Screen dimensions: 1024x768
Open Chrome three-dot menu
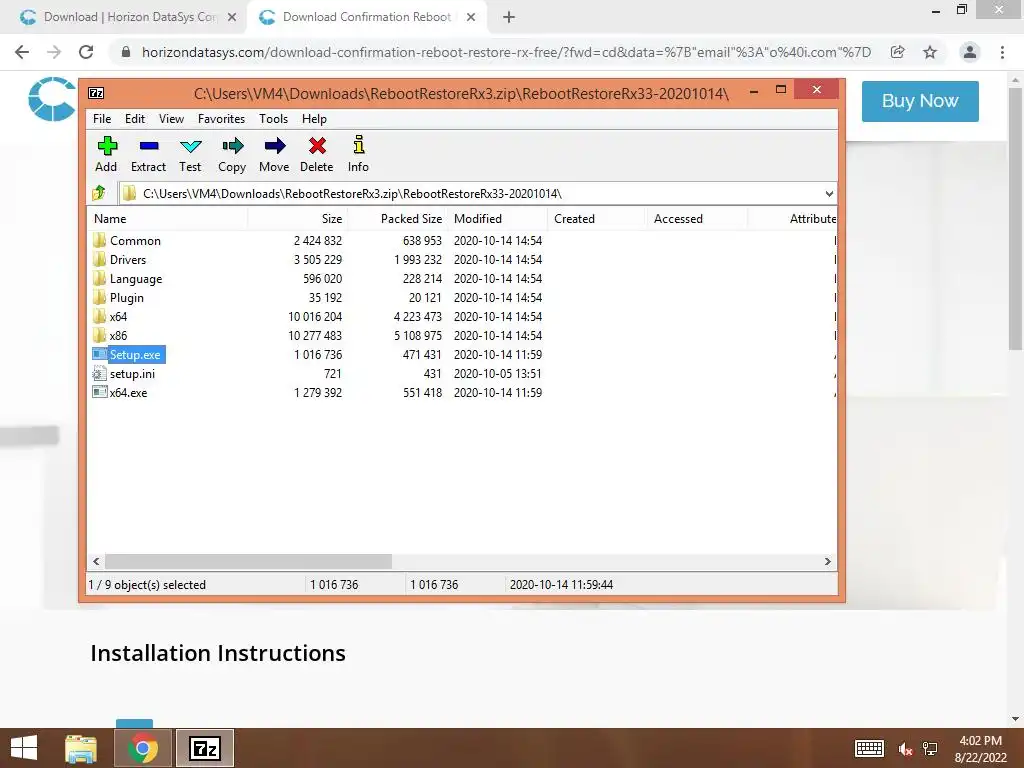pyautogui.click(x=1002, y=52)
